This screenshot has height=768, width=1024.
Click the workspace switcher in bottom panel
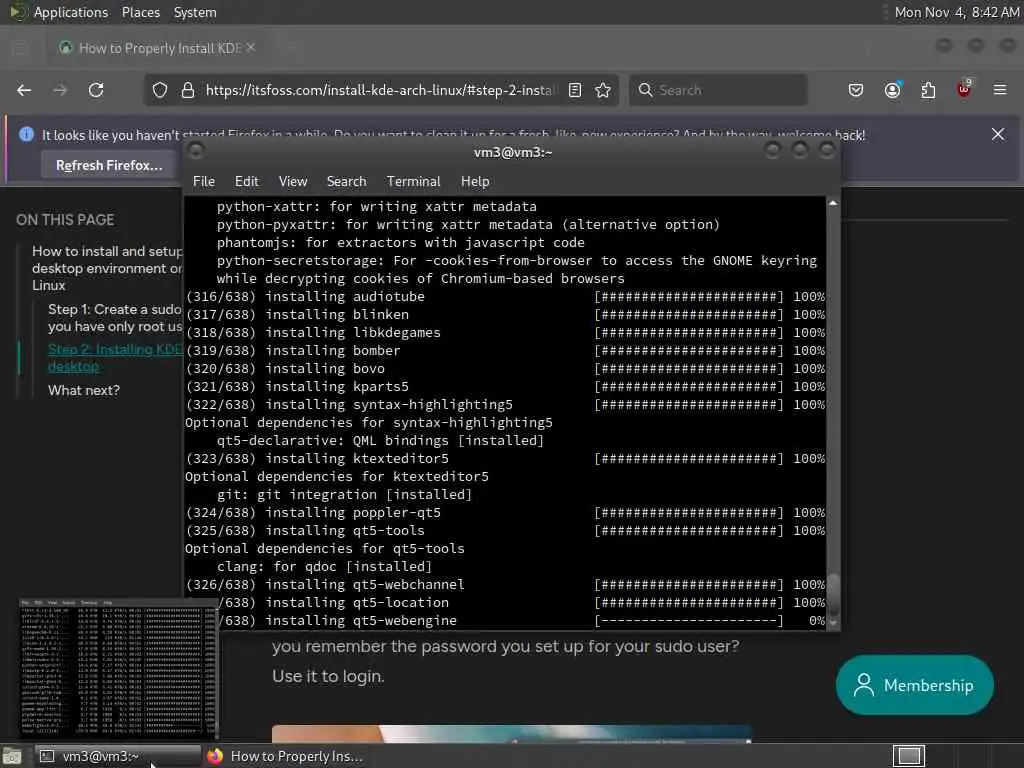pyautogui.click(x=908, y=756)
